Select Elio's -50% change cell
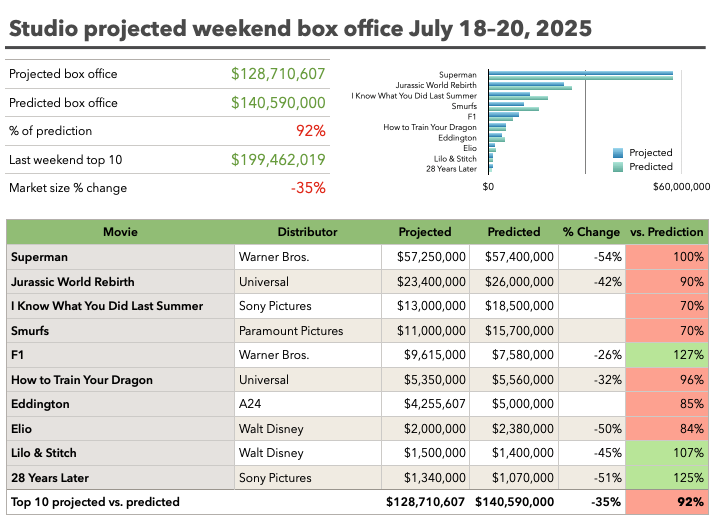The height and width of the screenshot is (520, 720). click(591, 429)
